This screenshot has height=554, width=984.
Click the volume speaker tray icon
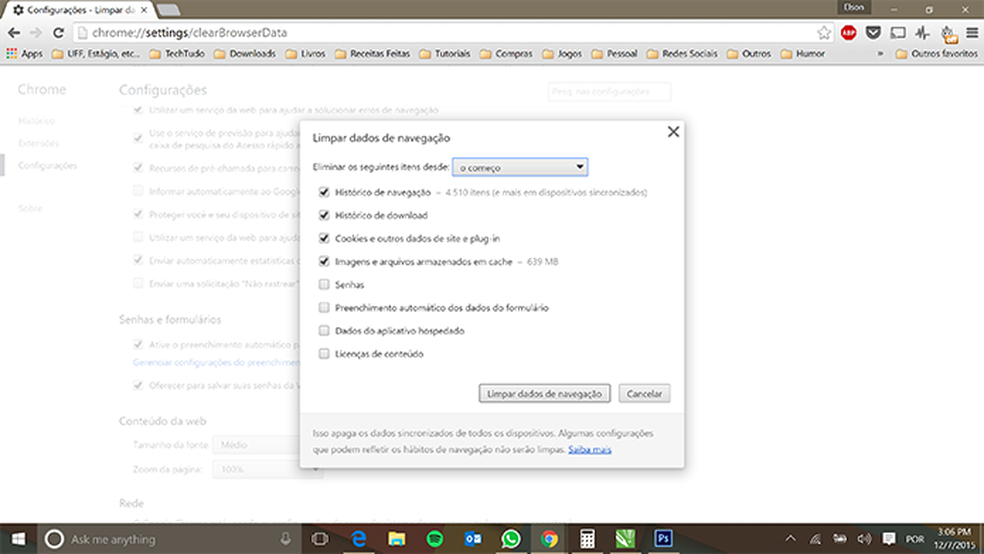(864, 539)
